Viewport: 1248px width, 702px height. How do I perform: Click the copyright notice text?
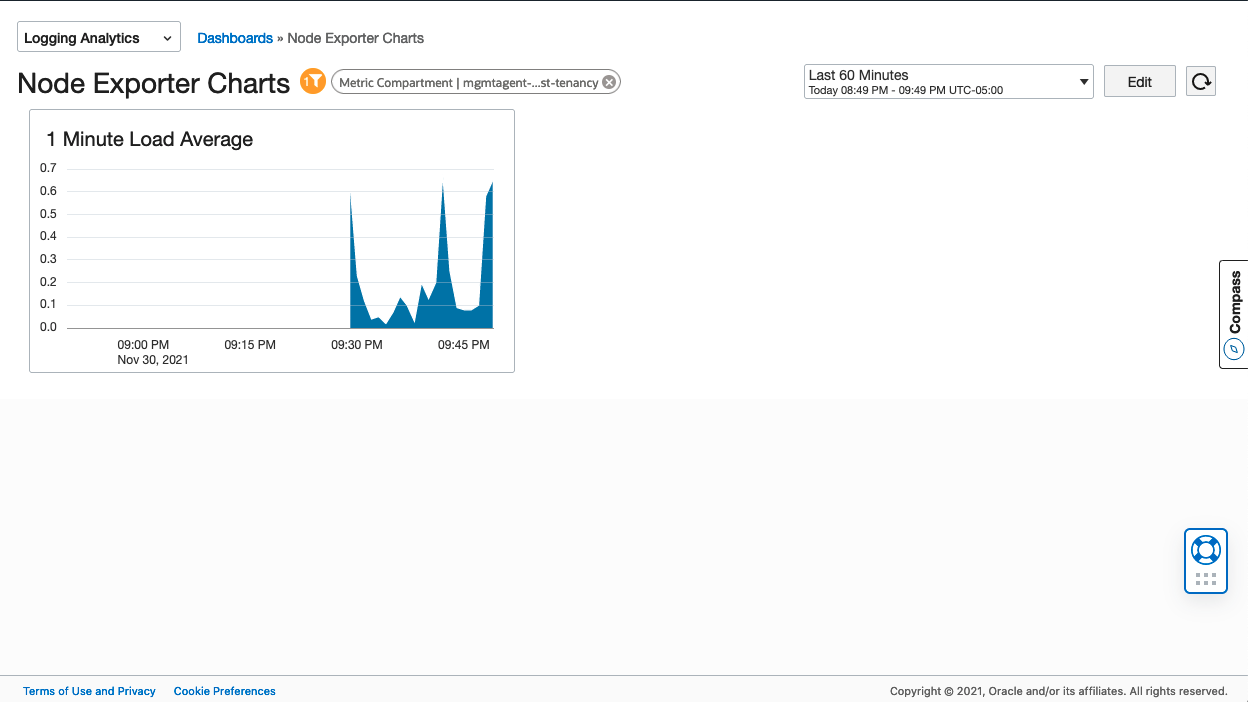tap(1058, 691)
